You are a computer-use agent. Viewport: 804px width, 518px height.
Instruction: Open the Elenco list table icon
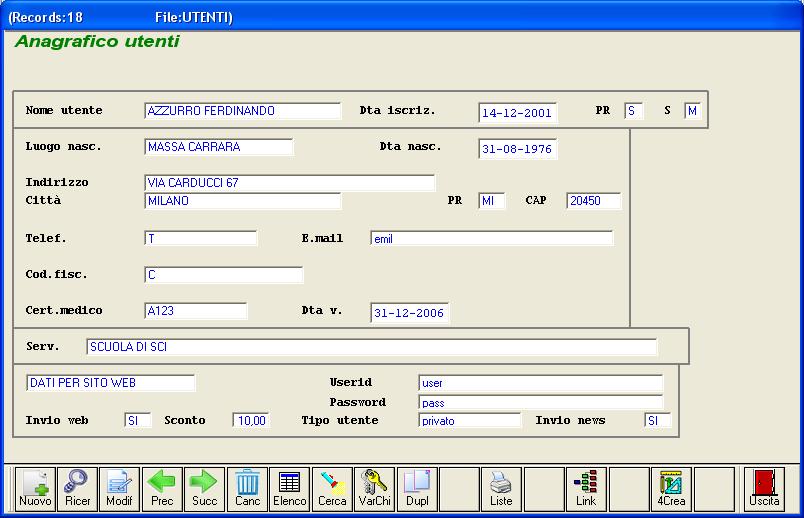[x=290, y=489]
